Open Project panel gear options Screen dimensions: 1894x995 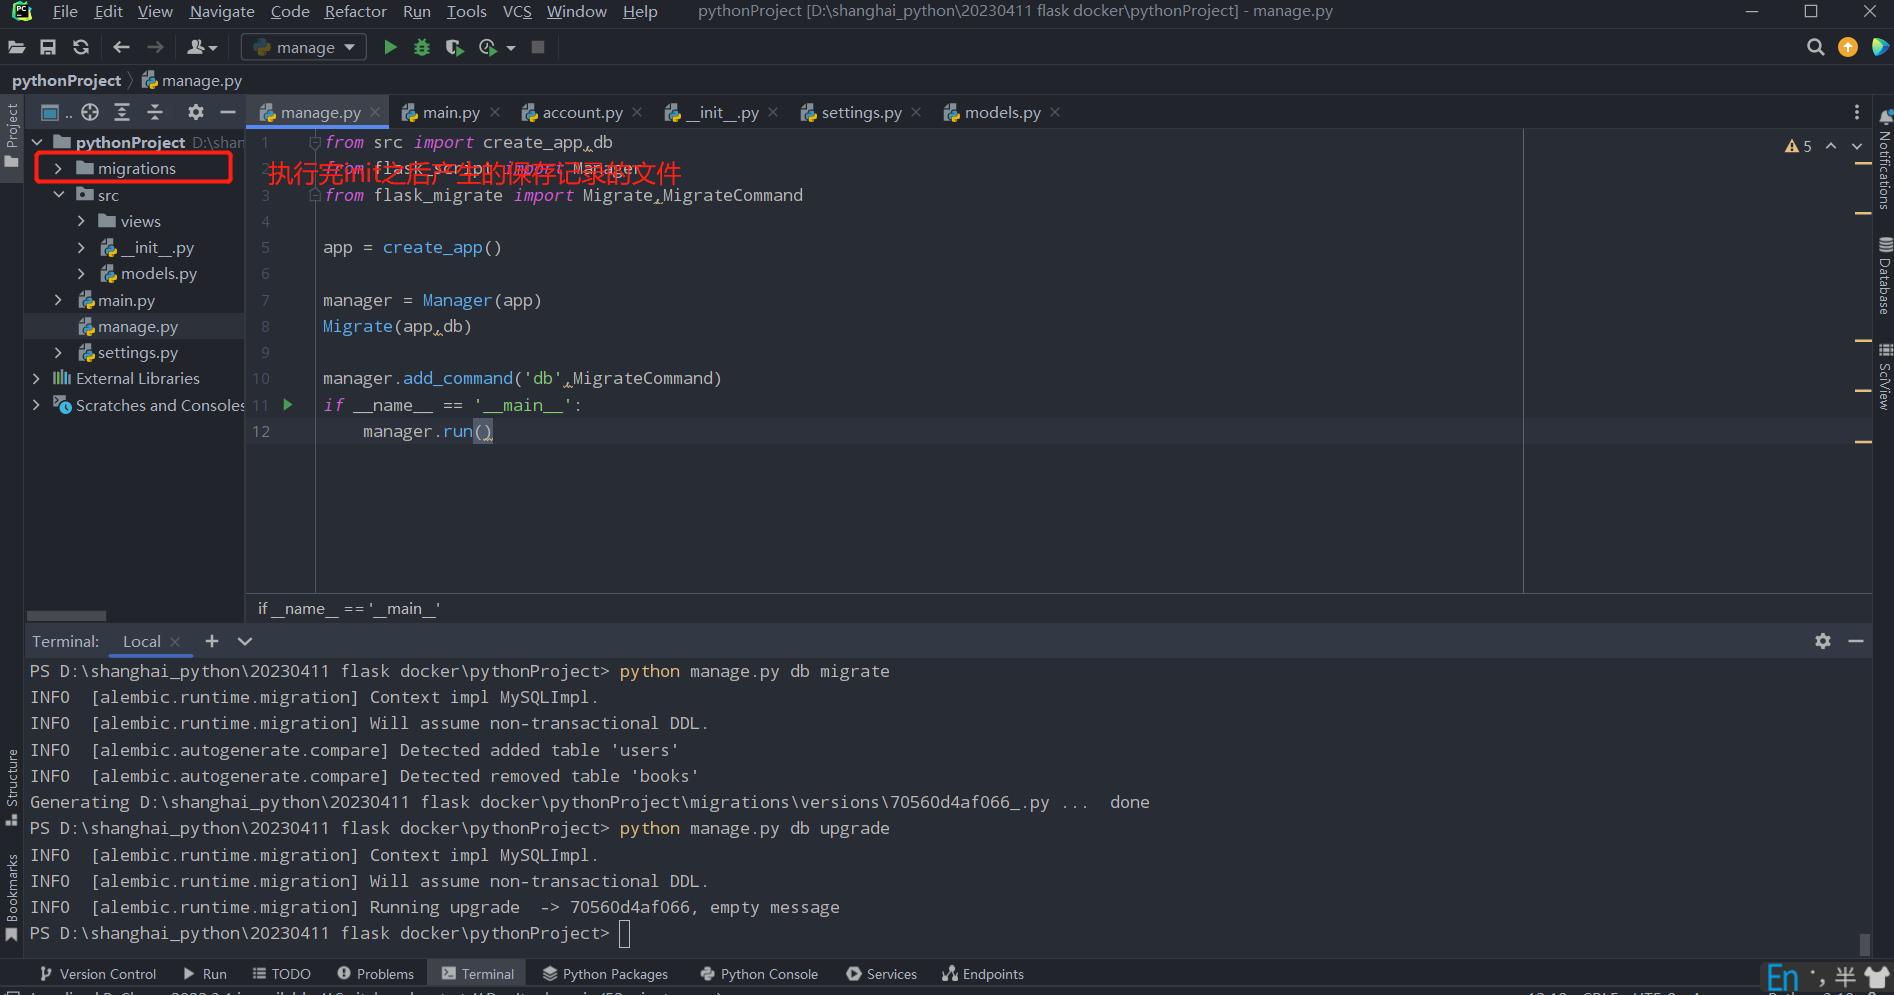pos(196,112)
